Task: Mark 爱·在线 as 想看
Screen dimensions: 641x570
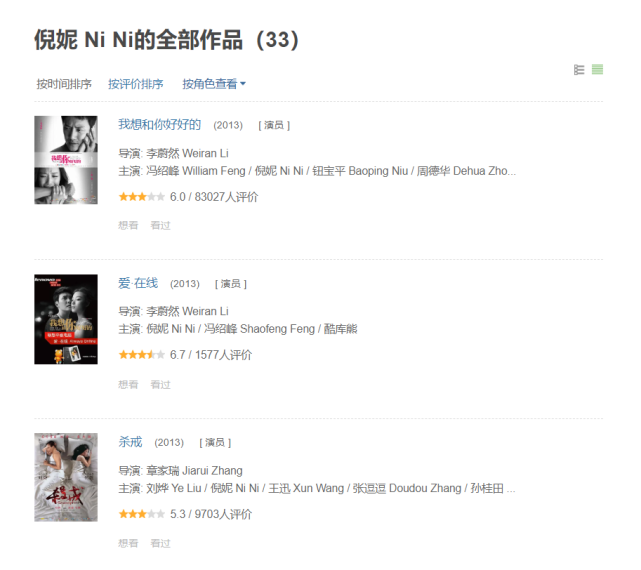Action: coord(128,384)
